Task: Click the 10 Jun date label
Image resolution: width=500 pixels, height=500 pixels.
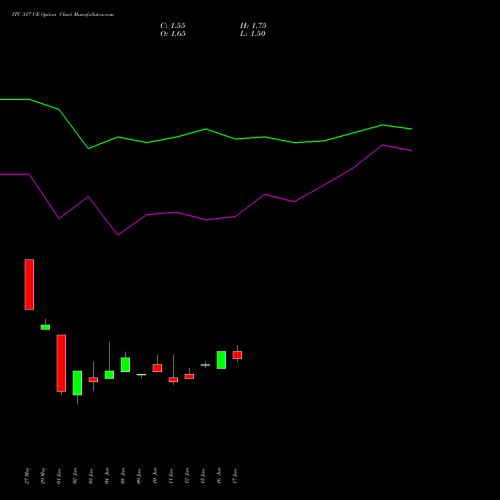Action: click(155, 476)
